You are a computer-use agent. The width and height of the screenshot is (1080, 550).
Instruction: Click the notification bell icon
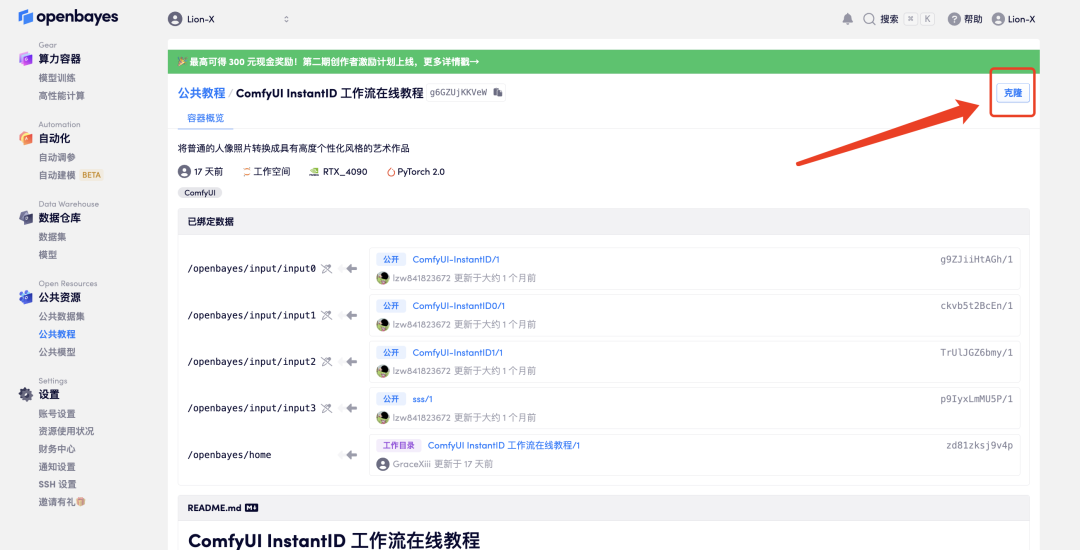pos(847,19)
